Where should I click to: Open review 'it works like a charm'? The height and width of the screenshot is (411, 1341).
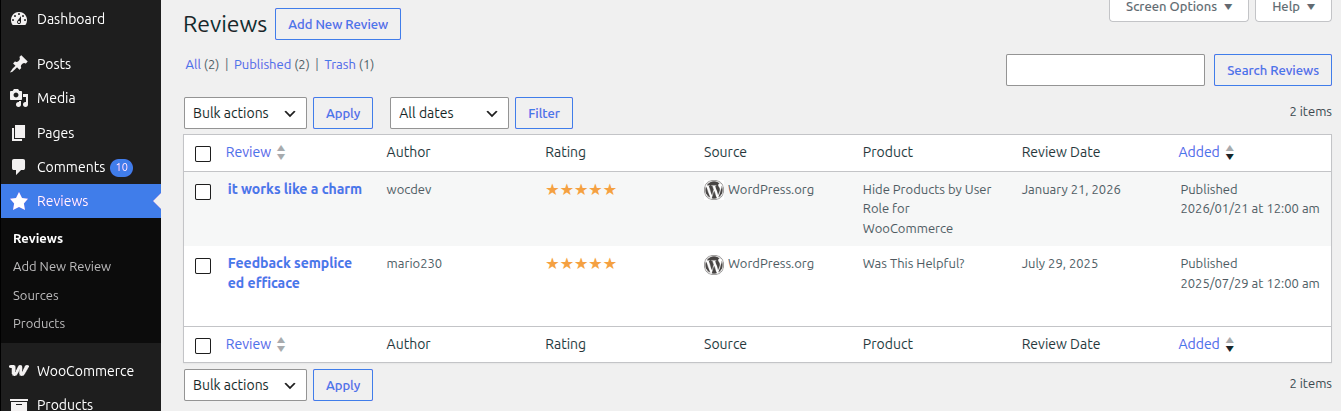295,189
